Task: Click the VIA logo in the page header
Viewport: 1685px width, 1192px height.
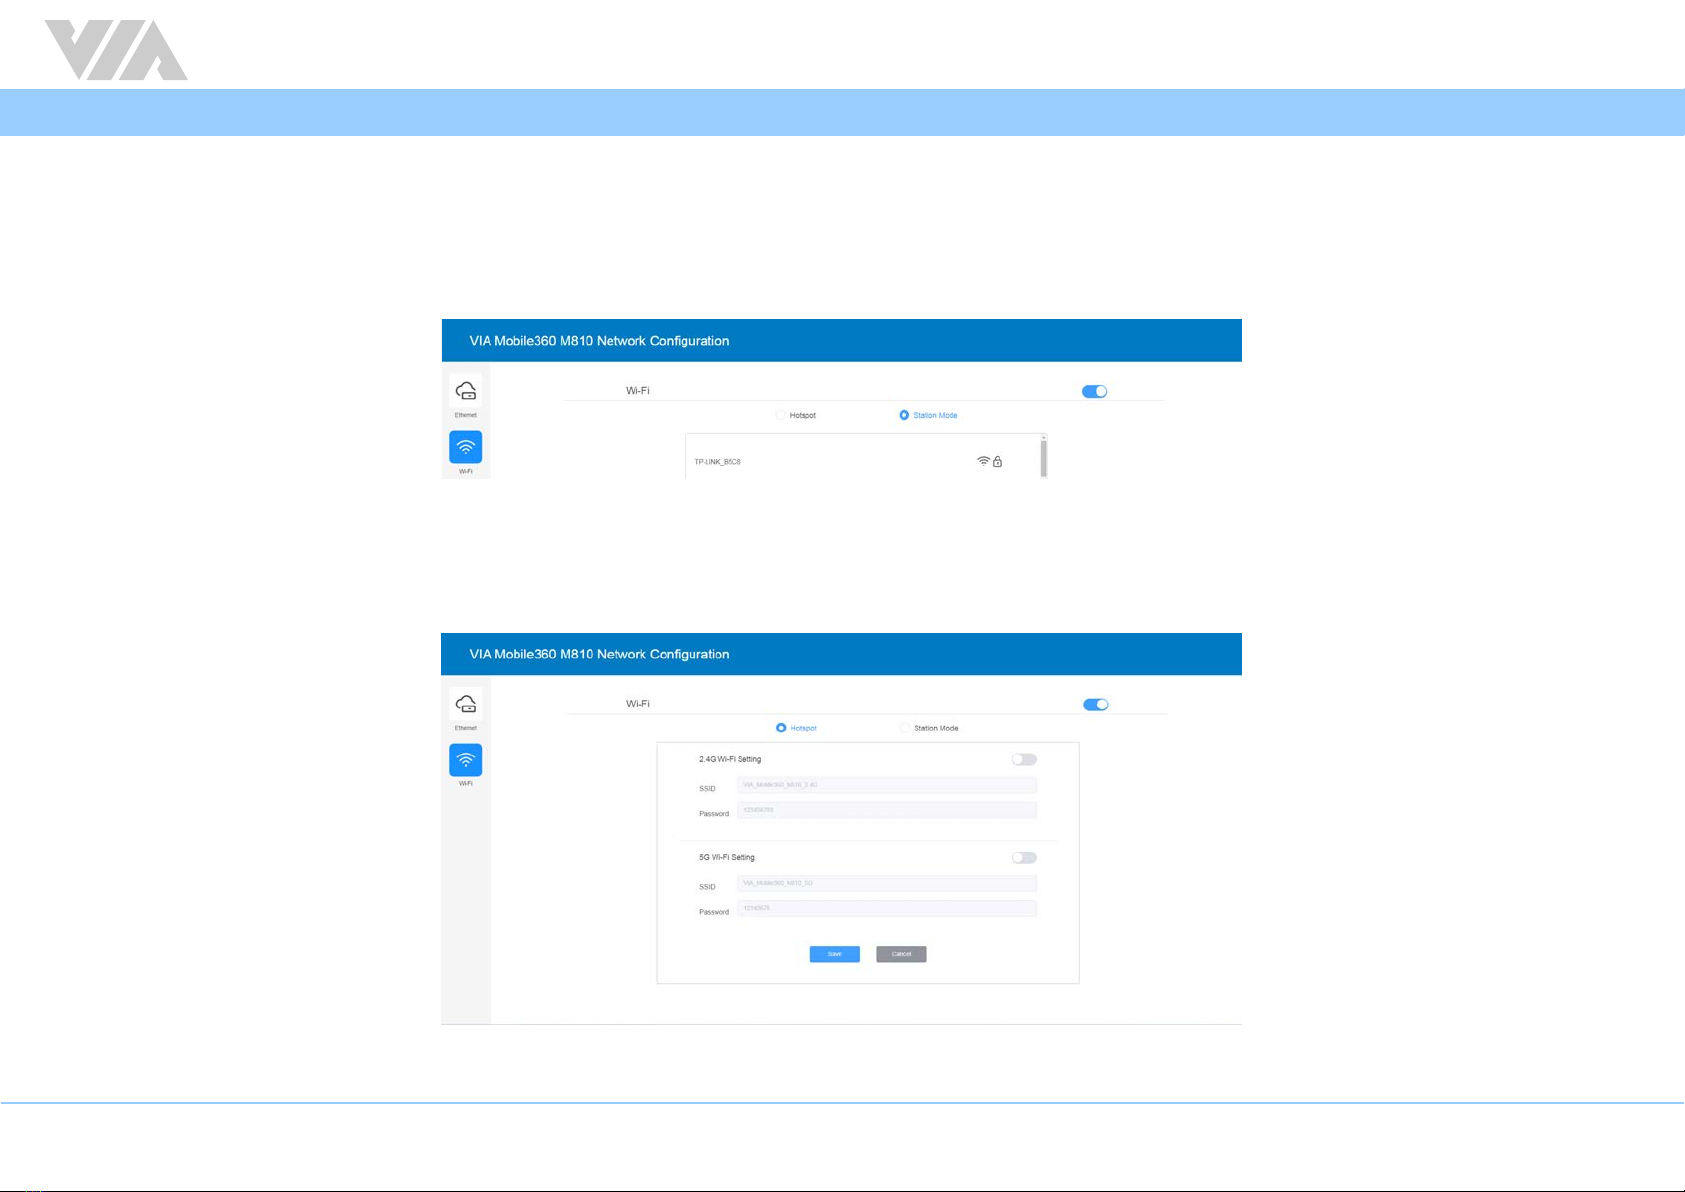Action: pyautogui.click(x=116, y=50)
